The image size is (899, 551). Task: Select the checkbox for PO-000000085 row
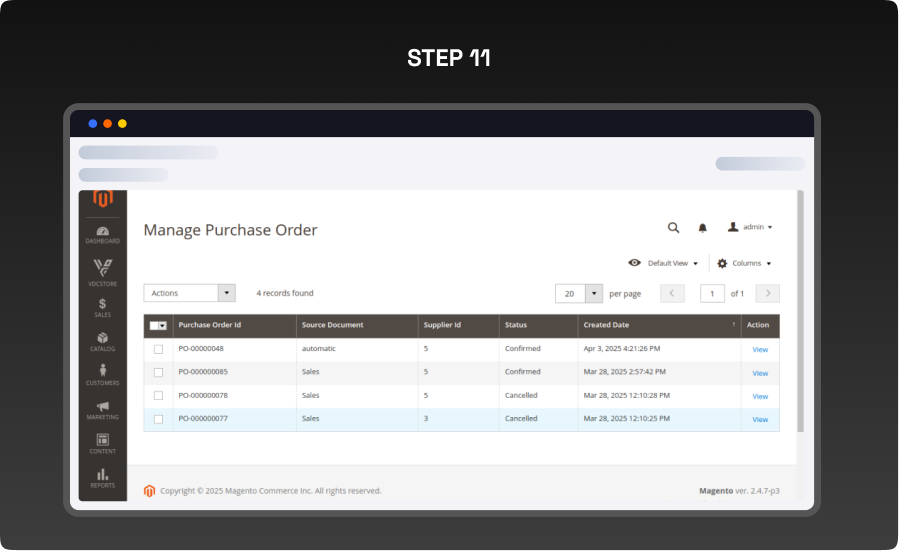(158, 372)
